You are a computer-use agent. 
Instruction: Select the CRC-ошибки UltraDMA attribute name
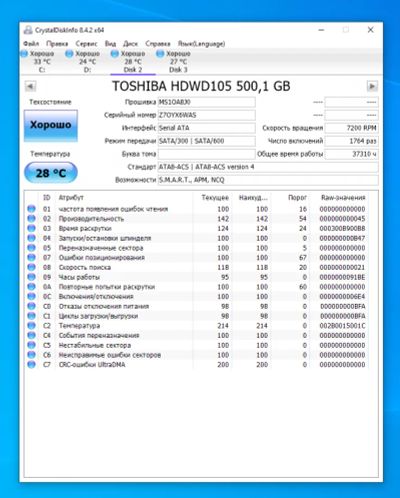pos(92,365)
